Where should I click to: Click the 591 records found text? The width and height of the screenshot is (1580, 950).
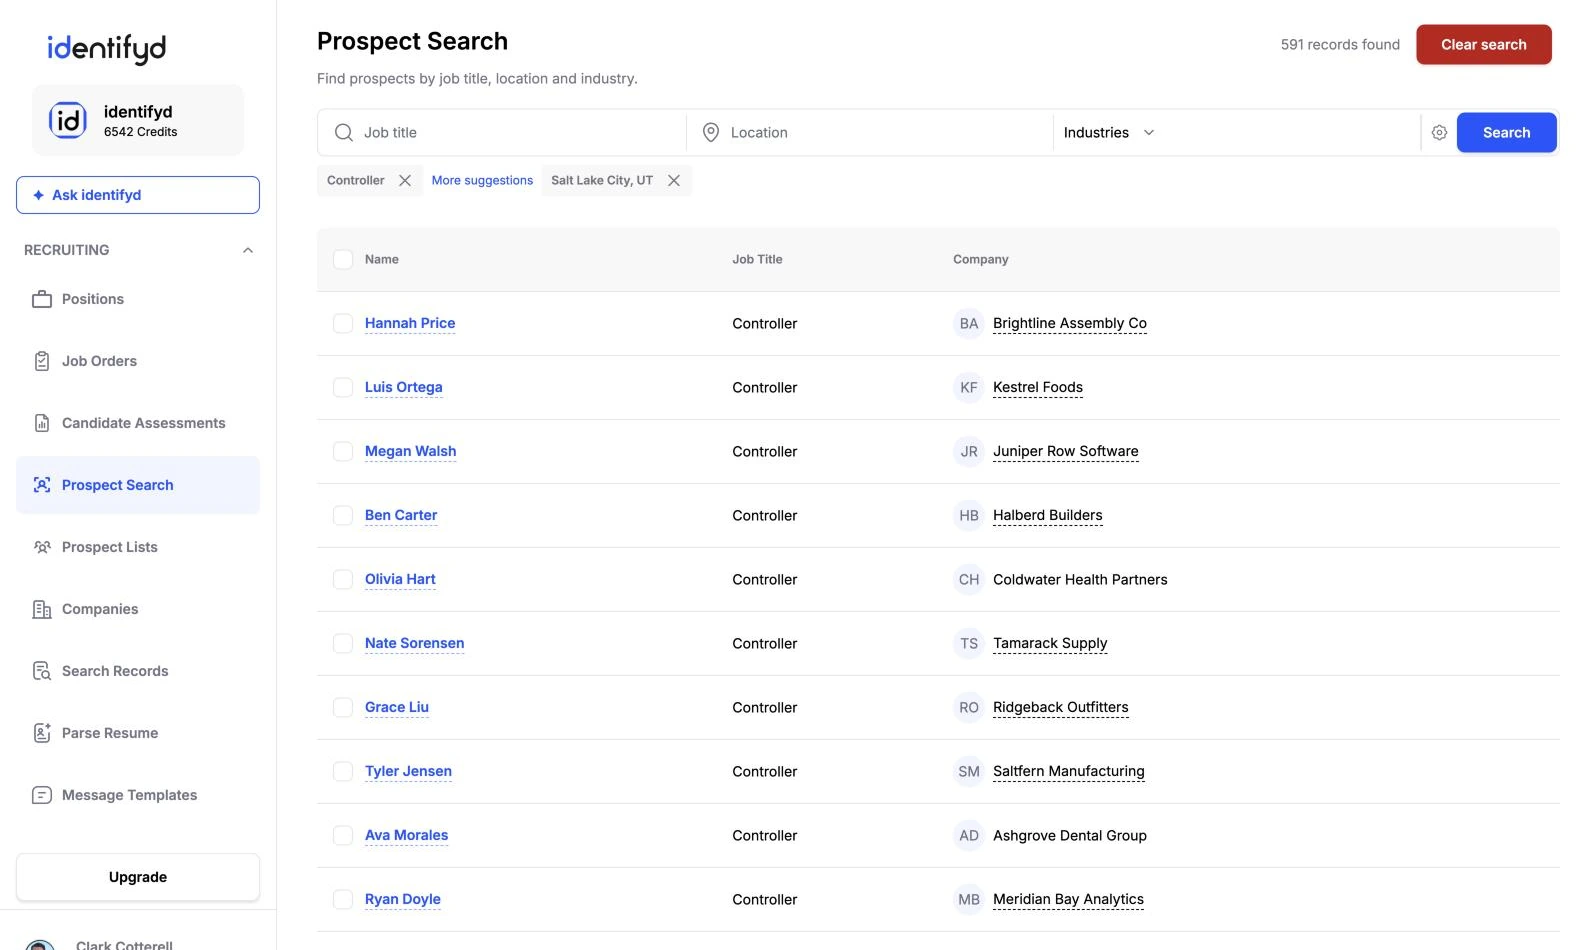pos(1340,44)
